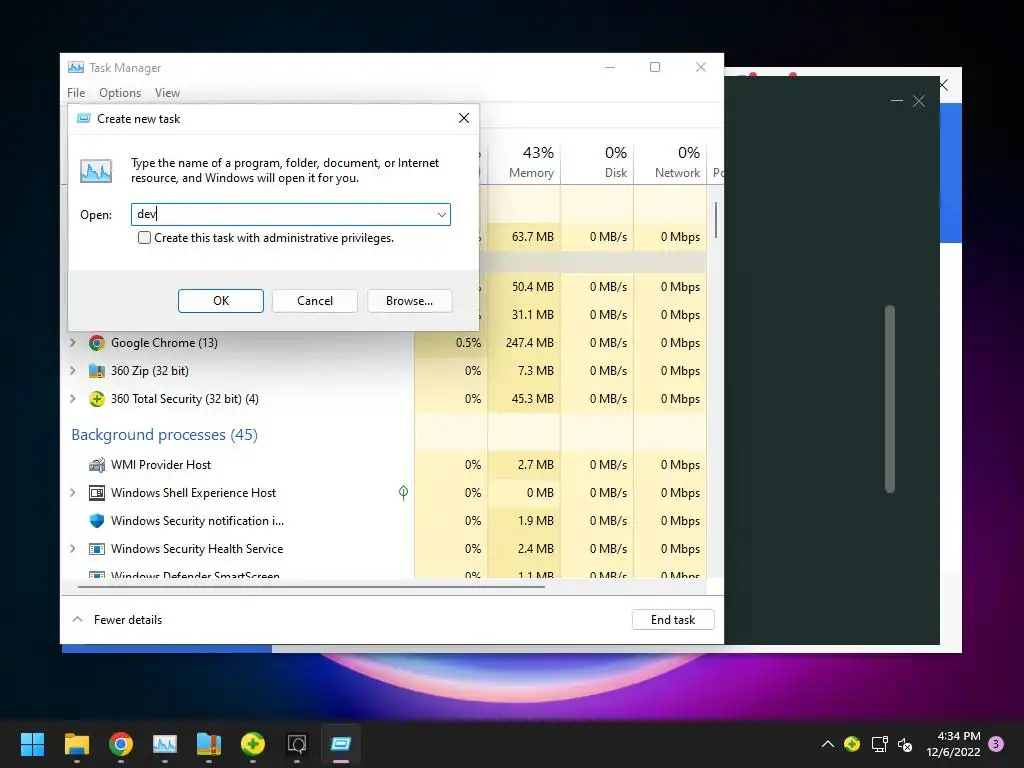Open the dropdown arrow in Open field
Screen dimensions: 1024x768
coord(442,214)
